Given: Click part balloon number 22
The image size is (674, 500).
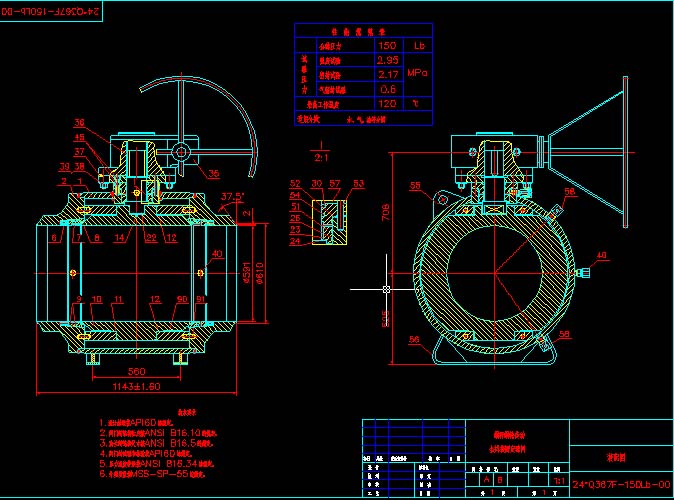Looking at the screenshot, I should [151, 237].
